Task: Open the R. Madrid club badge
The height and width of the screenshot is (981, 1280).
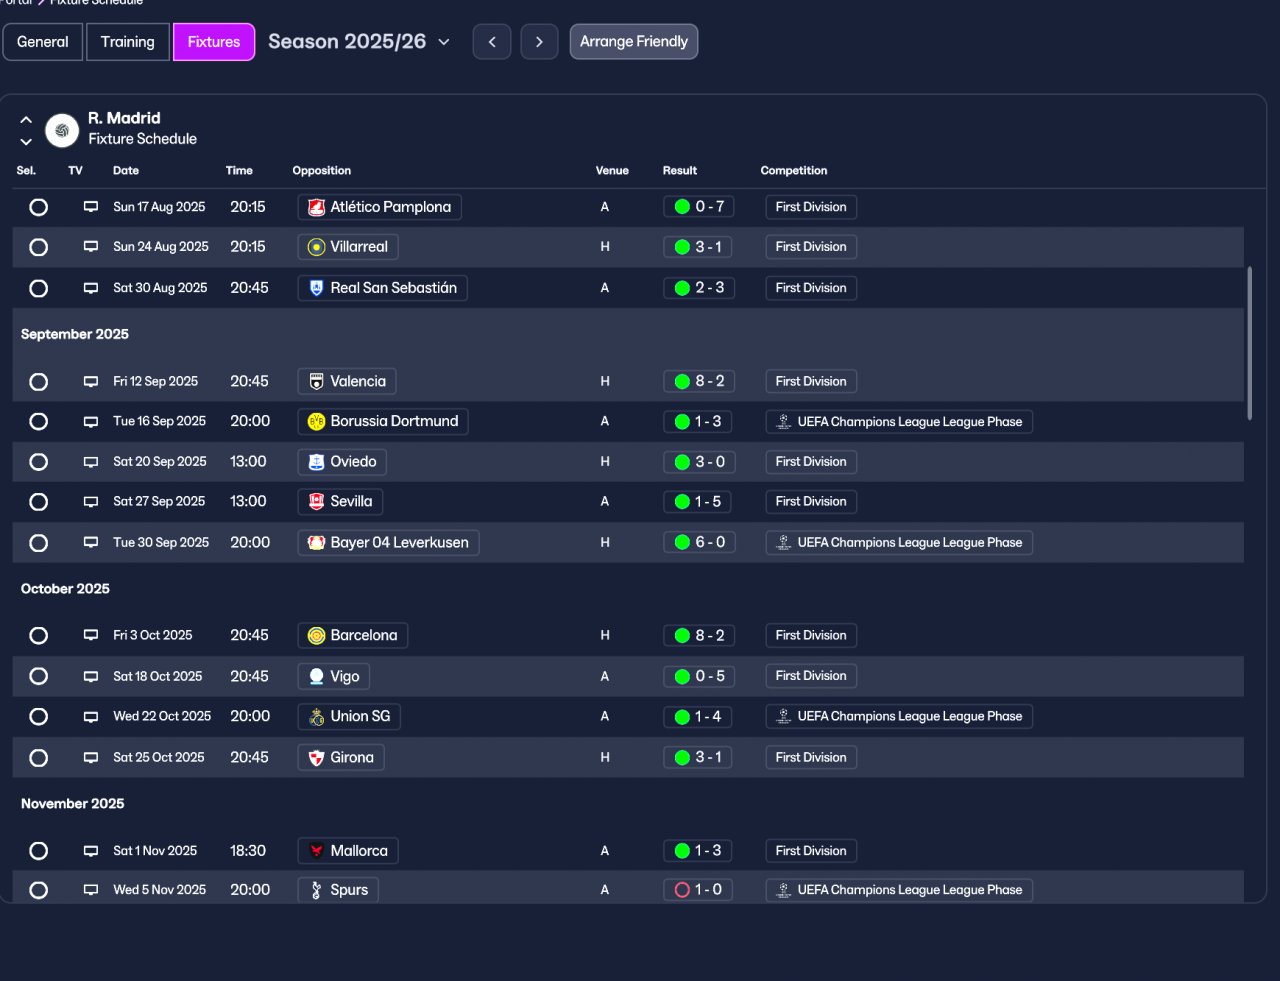Action: 62,130
